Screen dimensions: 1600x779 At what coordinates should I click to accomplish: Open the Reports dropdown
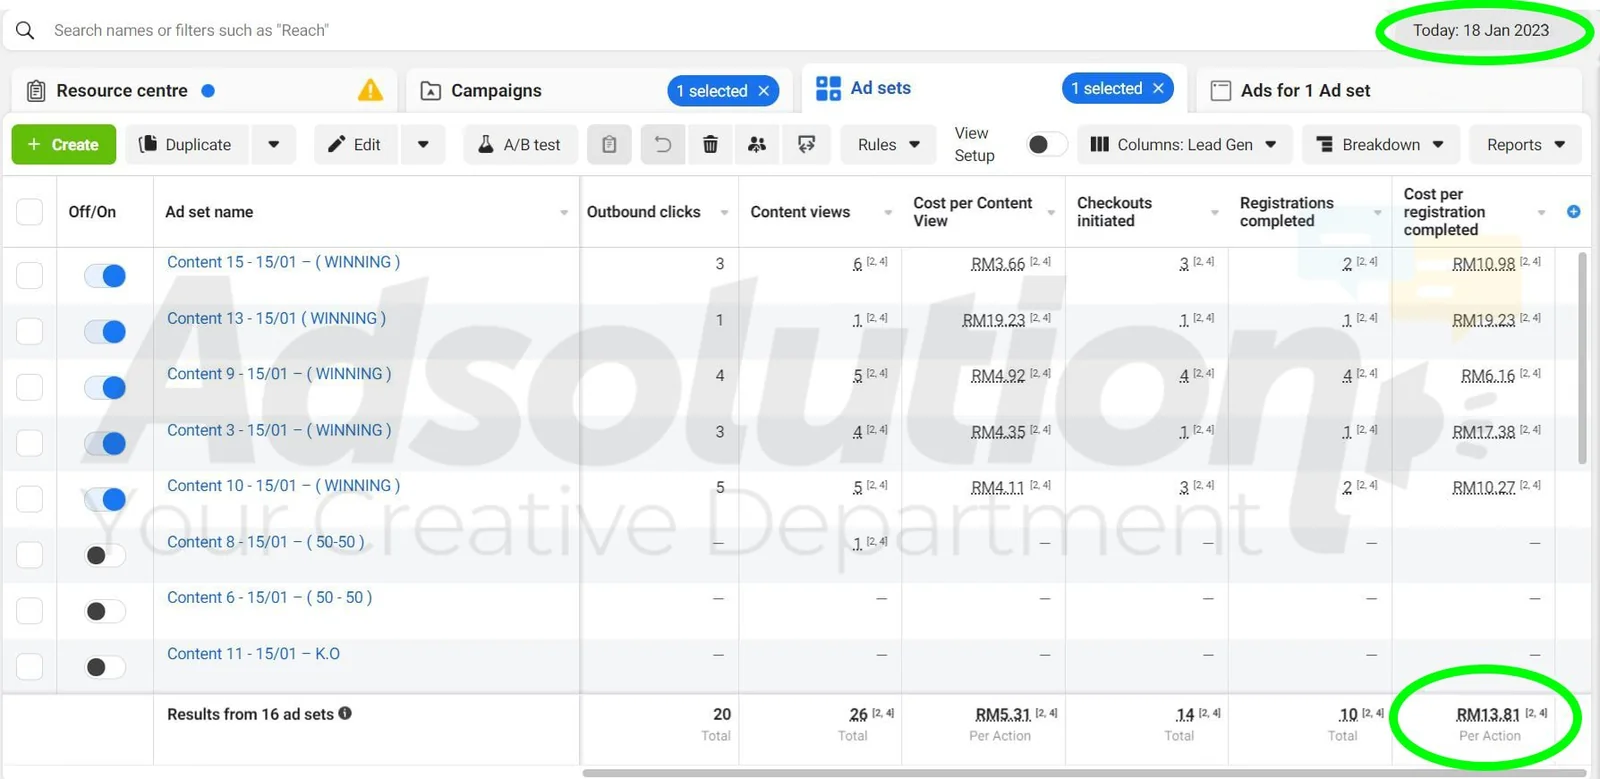(1525, 145)
